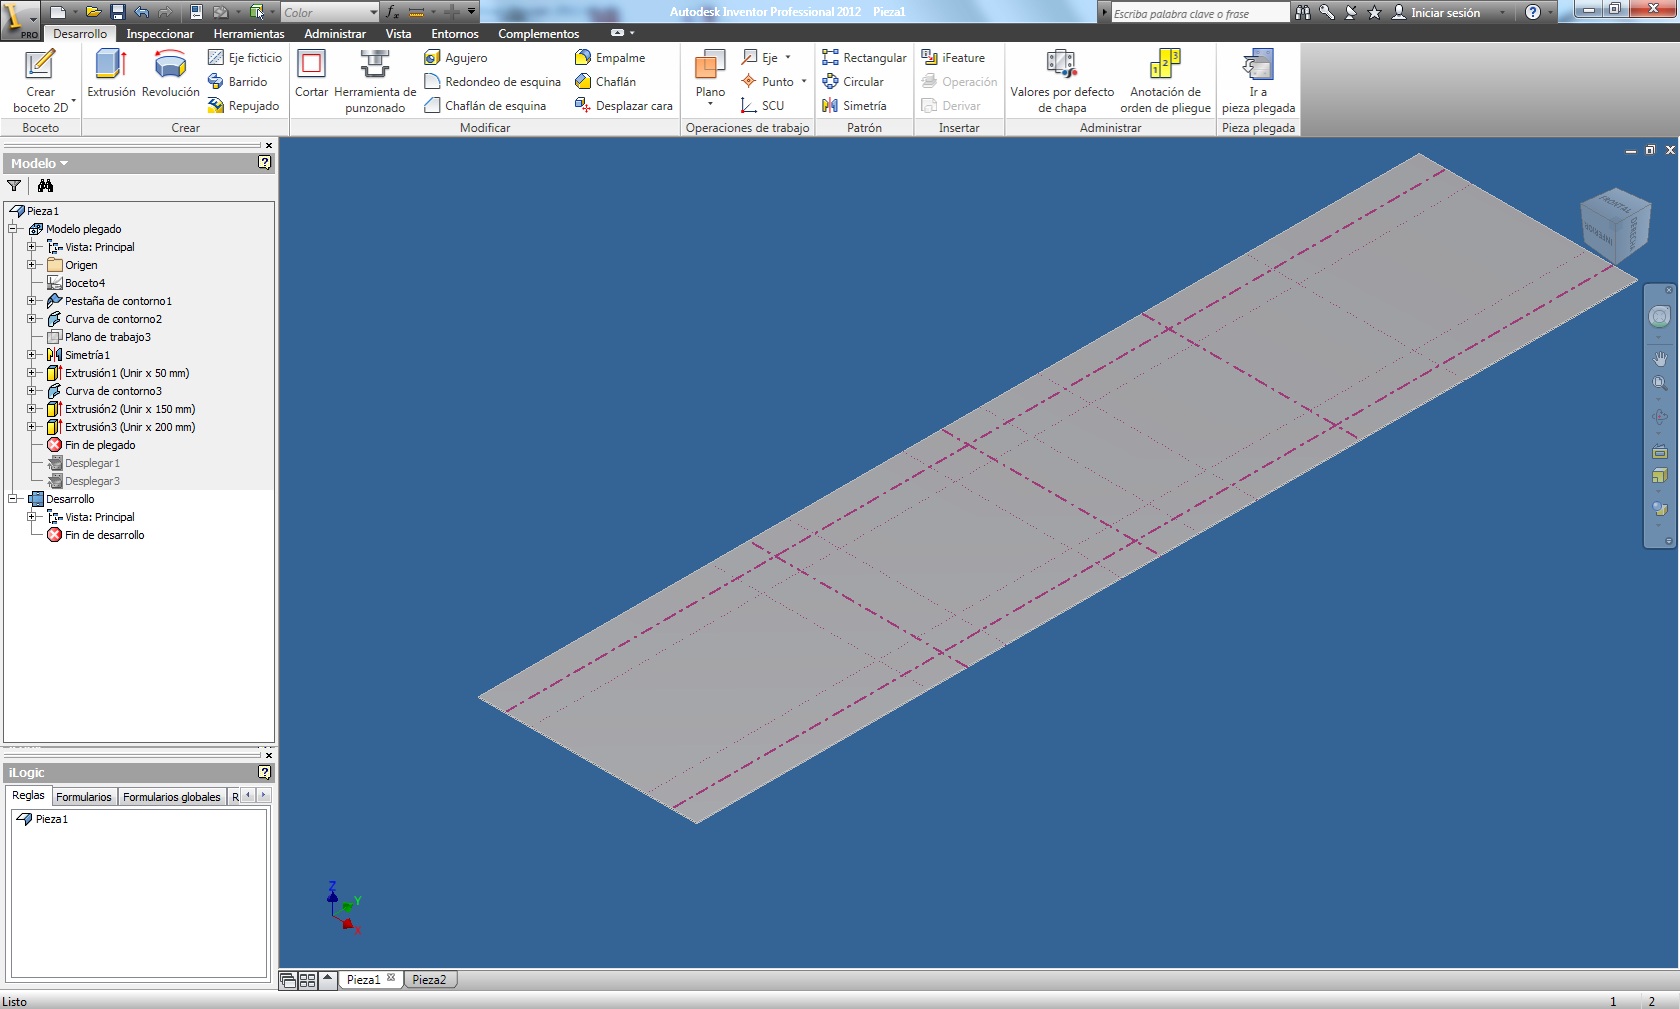The height and width of the screenshot is (1009, 1680).
Task: Apply Chaflán de esquina
Action: pyautogui.click(x=485, y=106)
